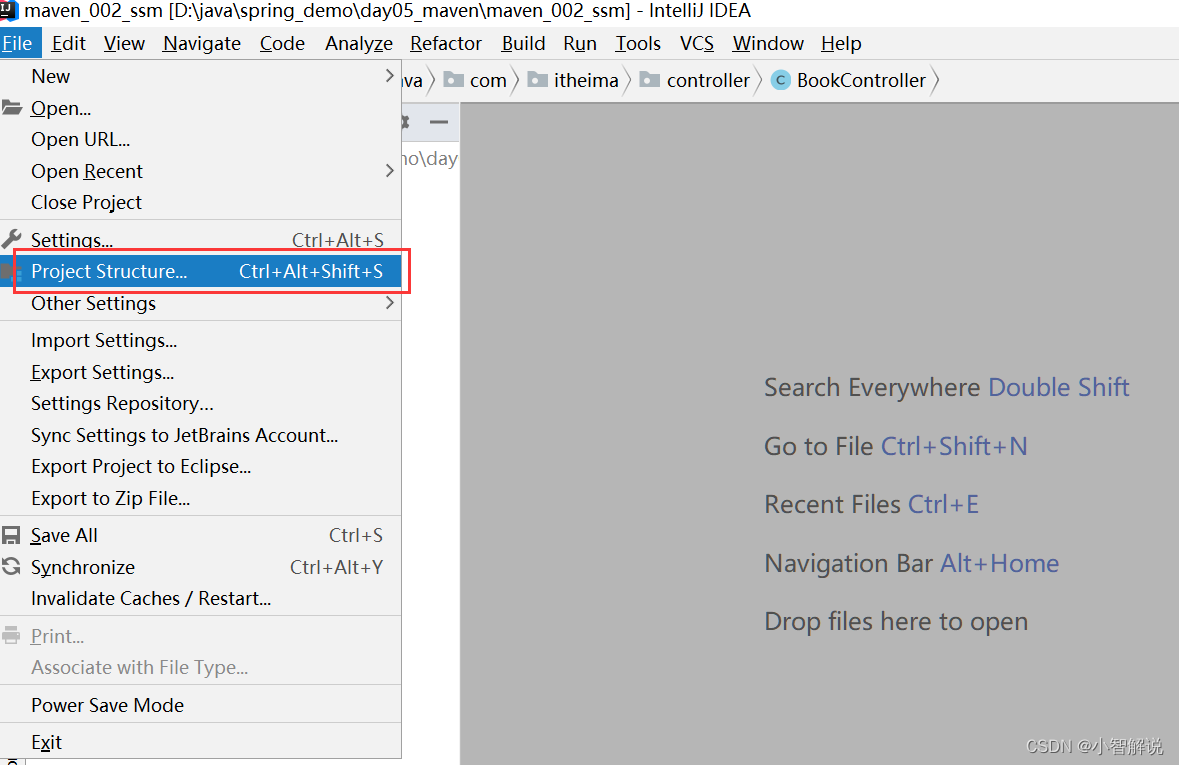Screen dimensions: 1179x765
Task: Click the IntelliJ IDEA app icon in title bar
Action: pos(9,10)
